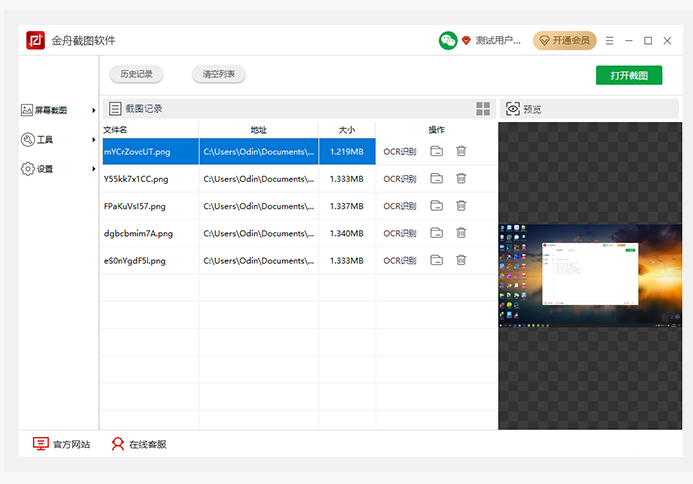Click the 开通会员 membership button
This screenshot has width=693, height=484.
tap(564, 41)
